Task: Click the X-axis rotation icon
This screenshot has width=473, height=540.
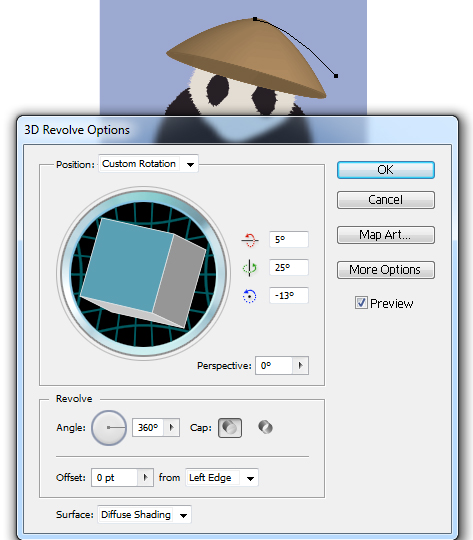Action: tap(250, 240)
